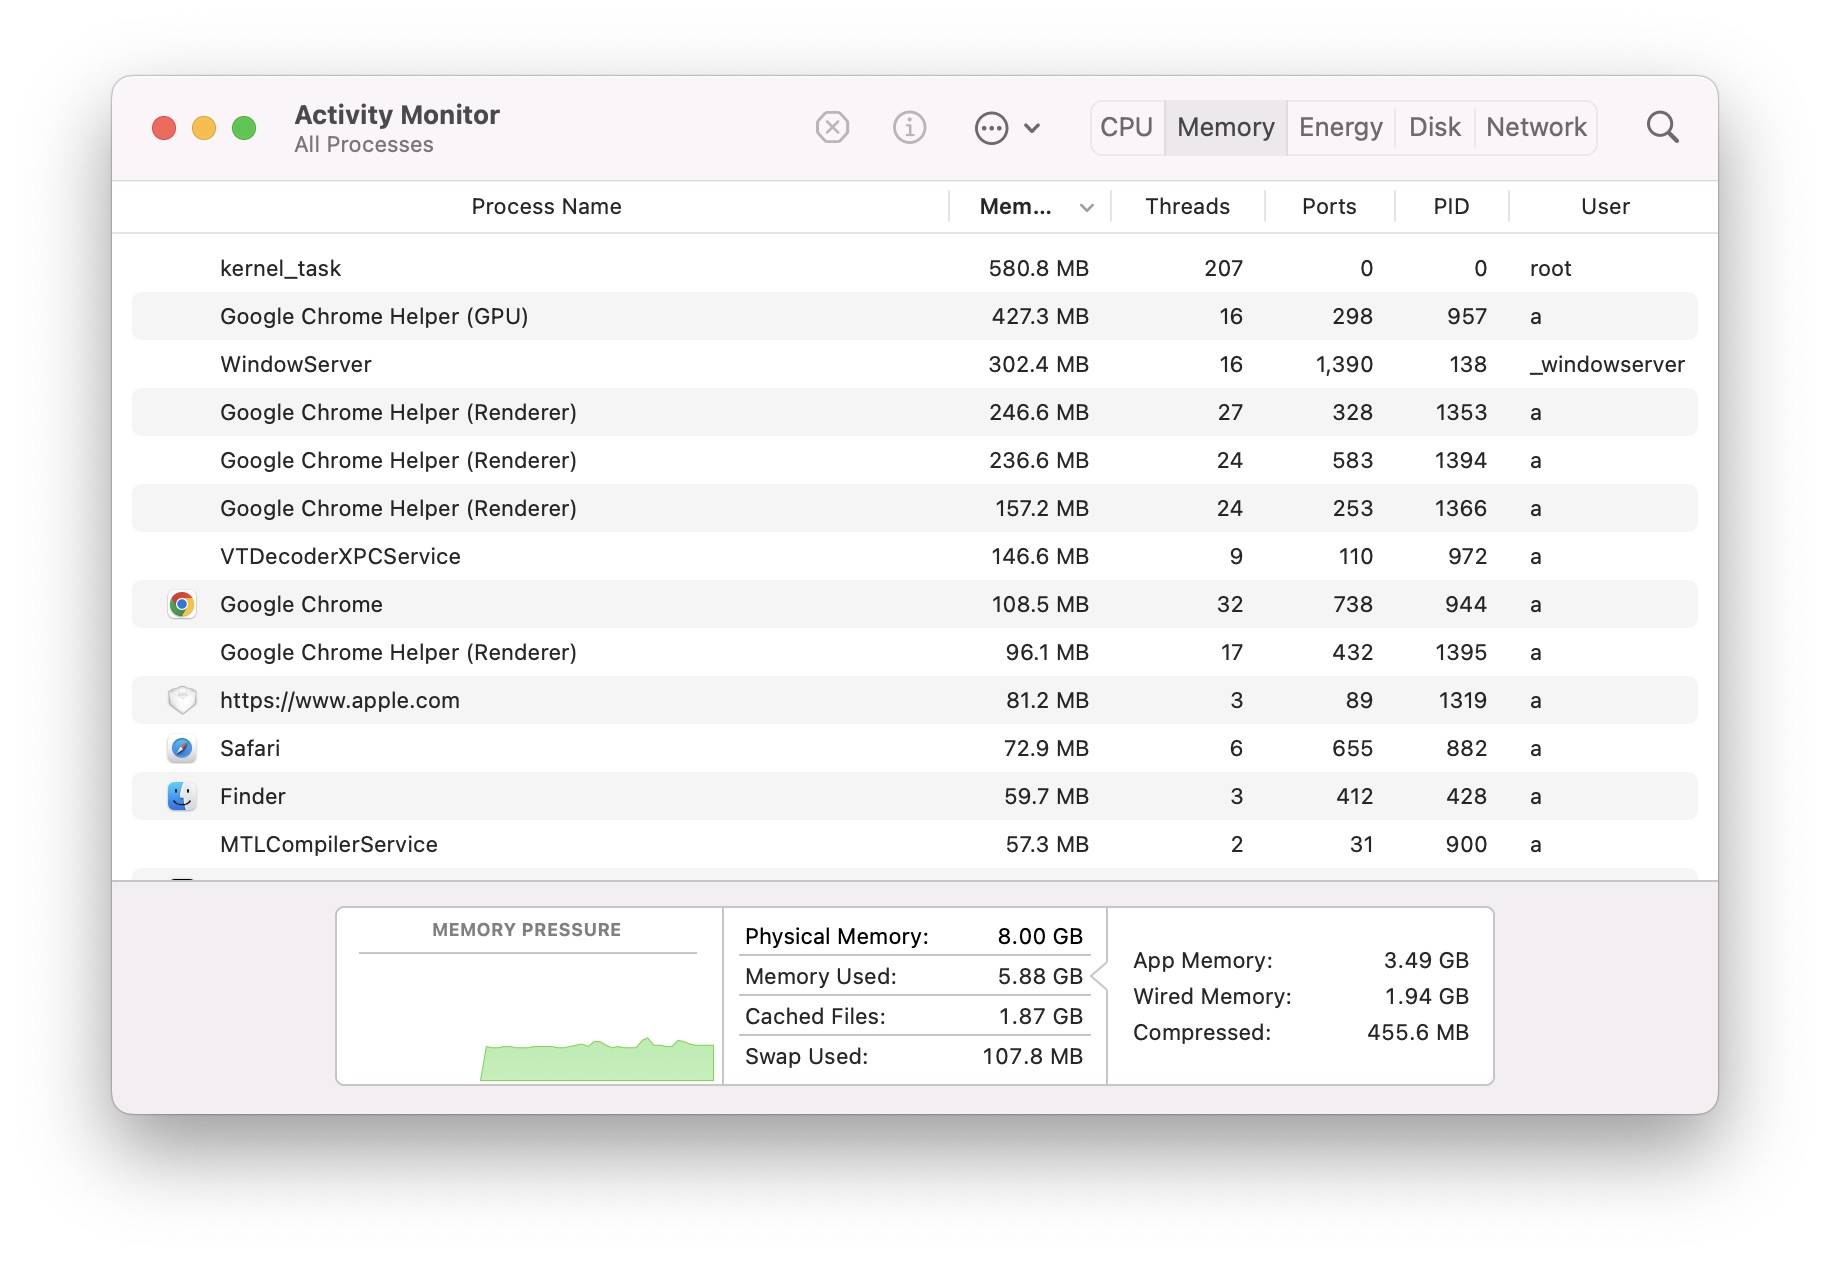Toggle the sort arrow in the Memory column

[x=1087, y=208]
